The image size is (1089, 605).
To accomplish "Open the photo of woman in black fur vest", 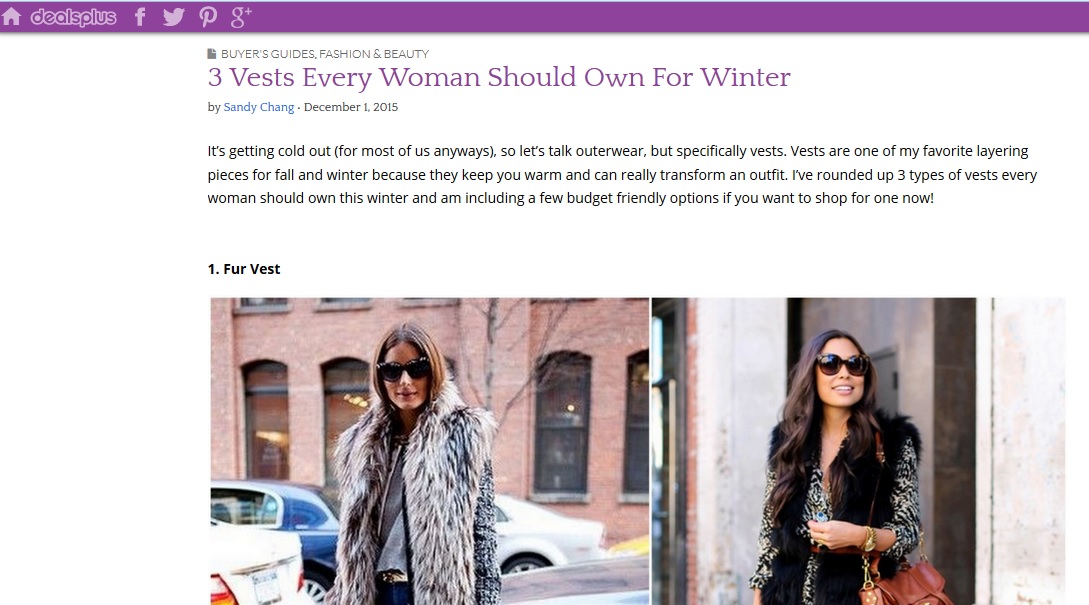I will [858, 451].
